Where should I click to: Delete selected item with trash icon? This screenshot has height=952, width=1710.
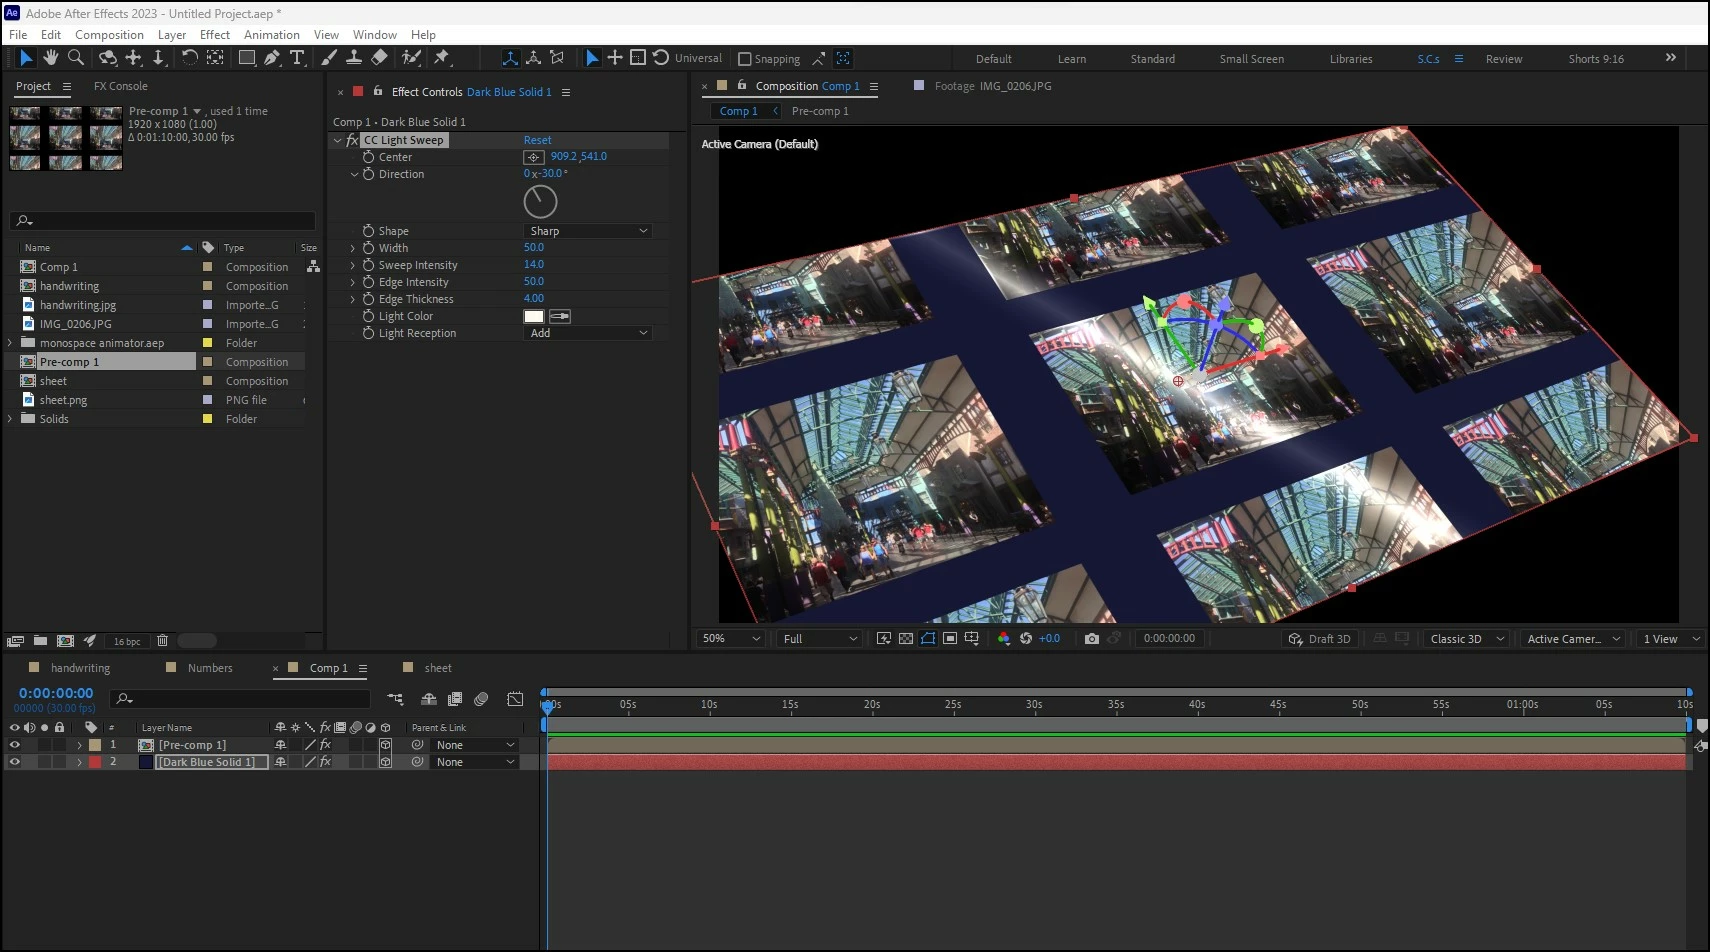162,641
